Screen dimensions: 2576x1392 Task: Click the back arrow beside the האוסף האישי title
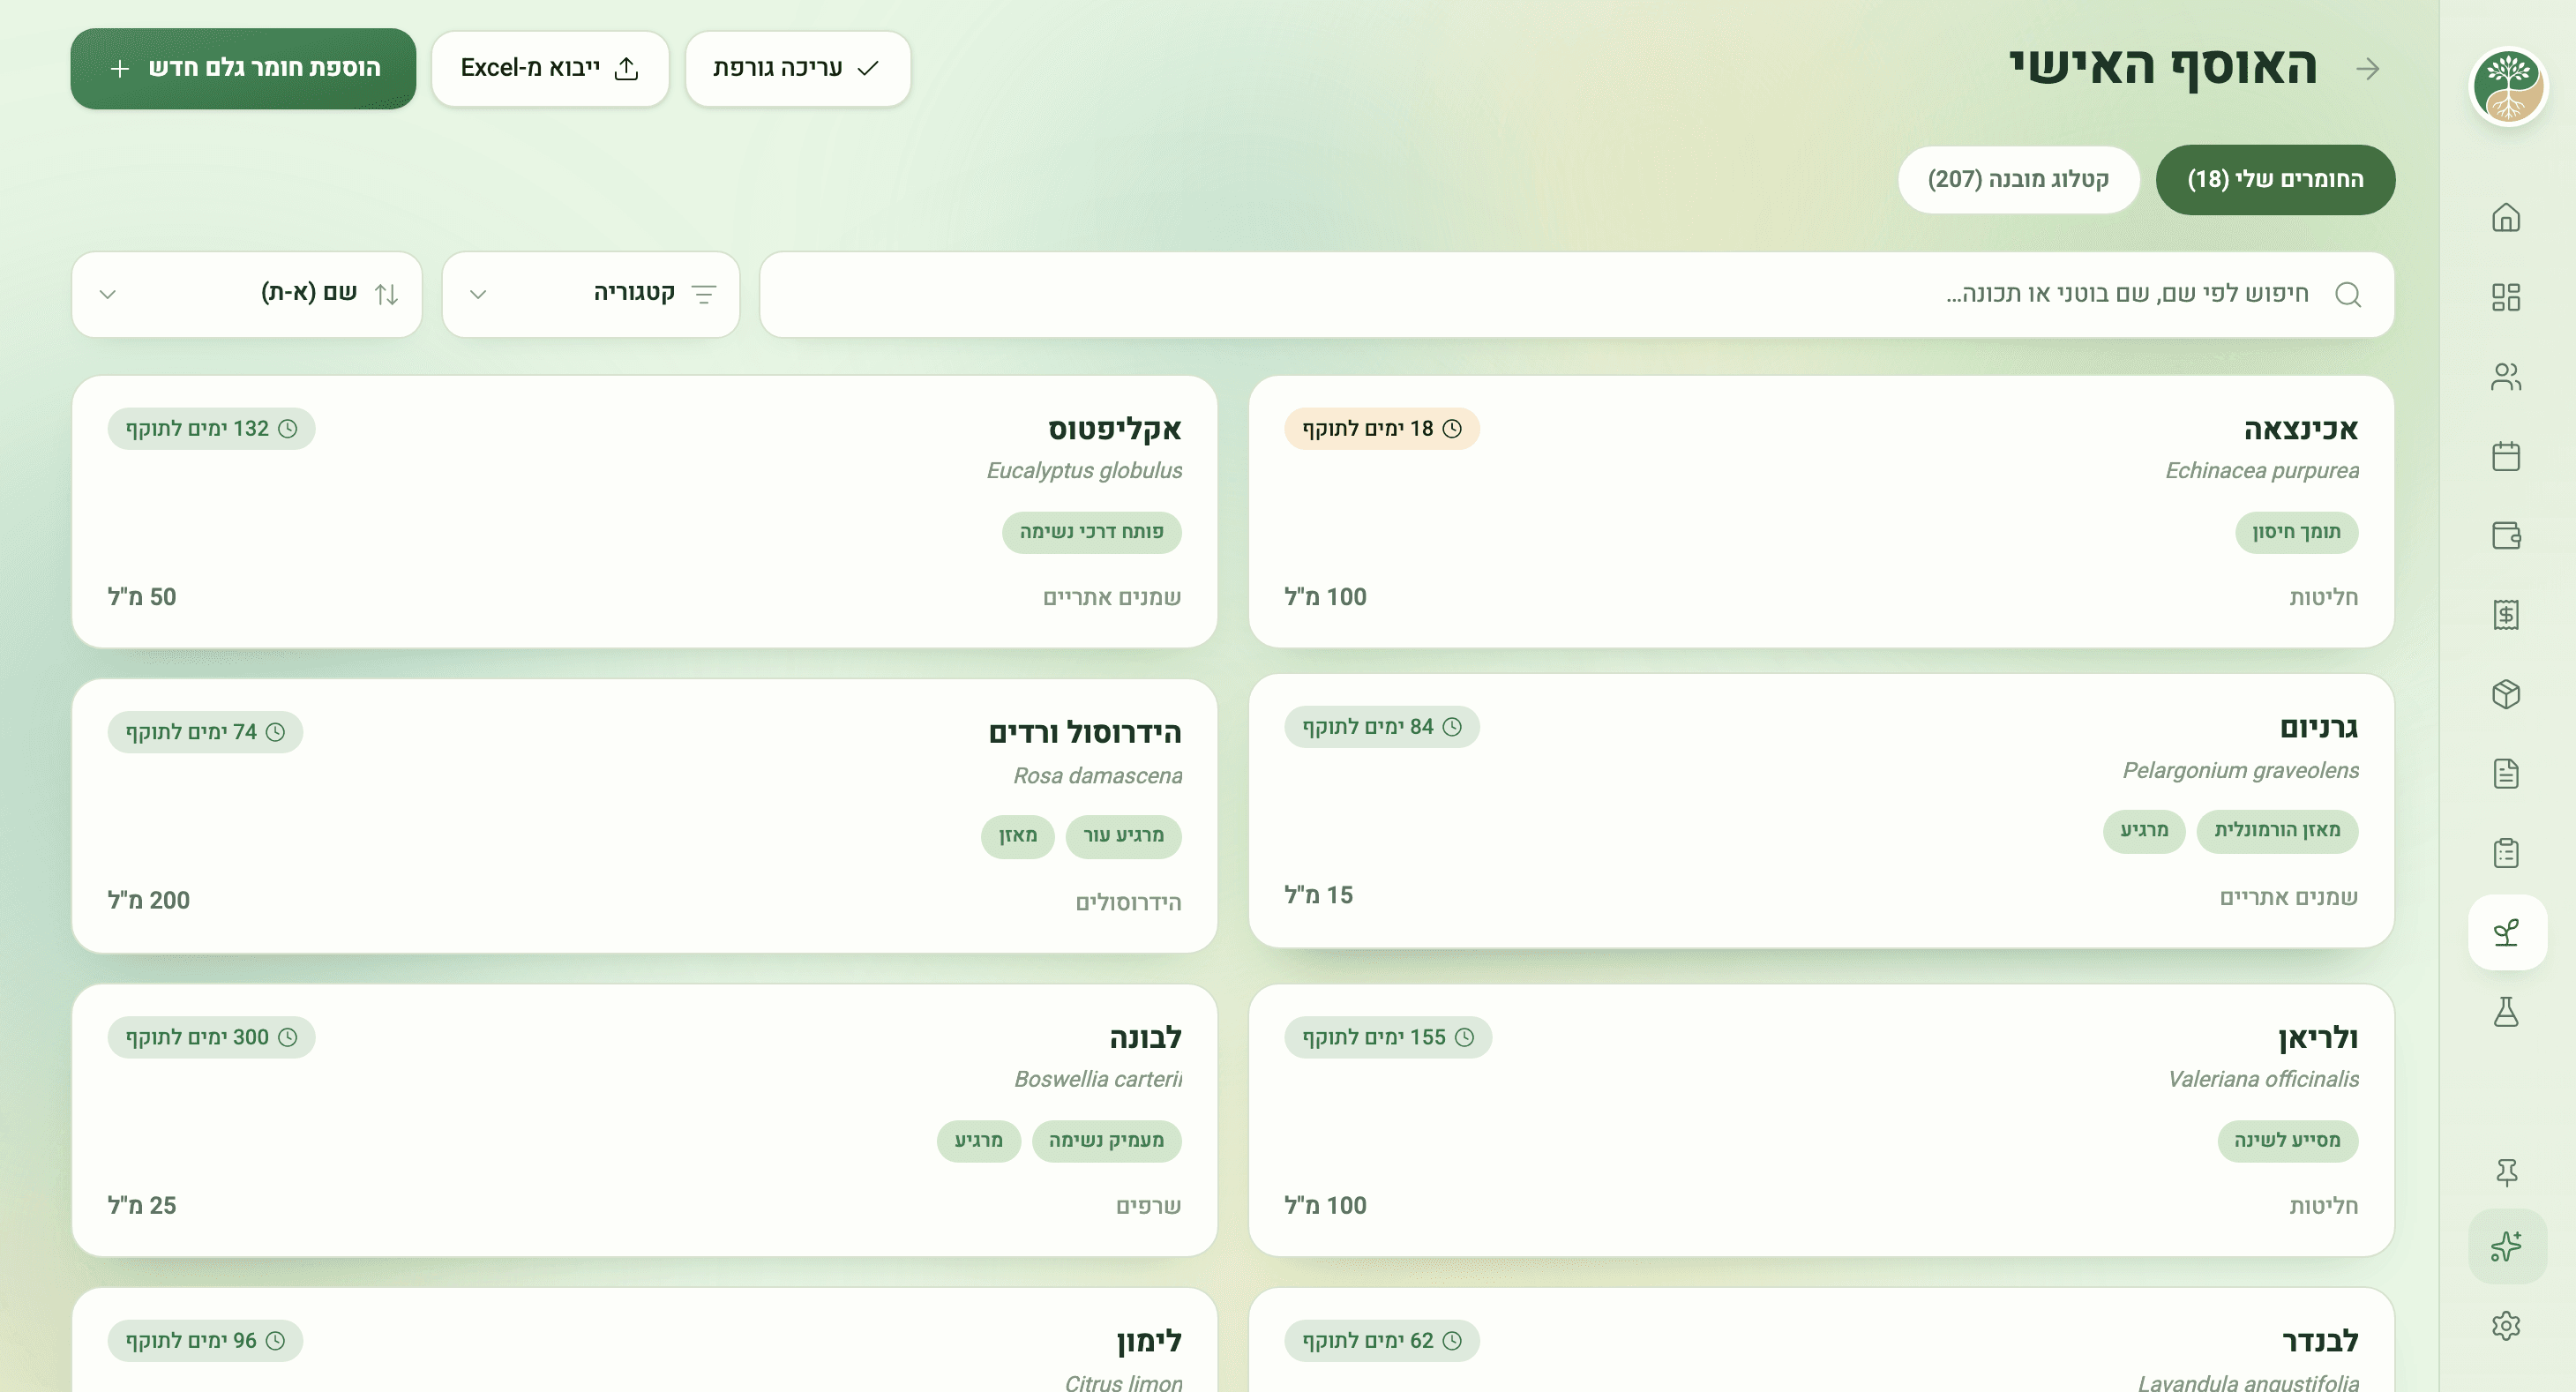point(2368,69)
